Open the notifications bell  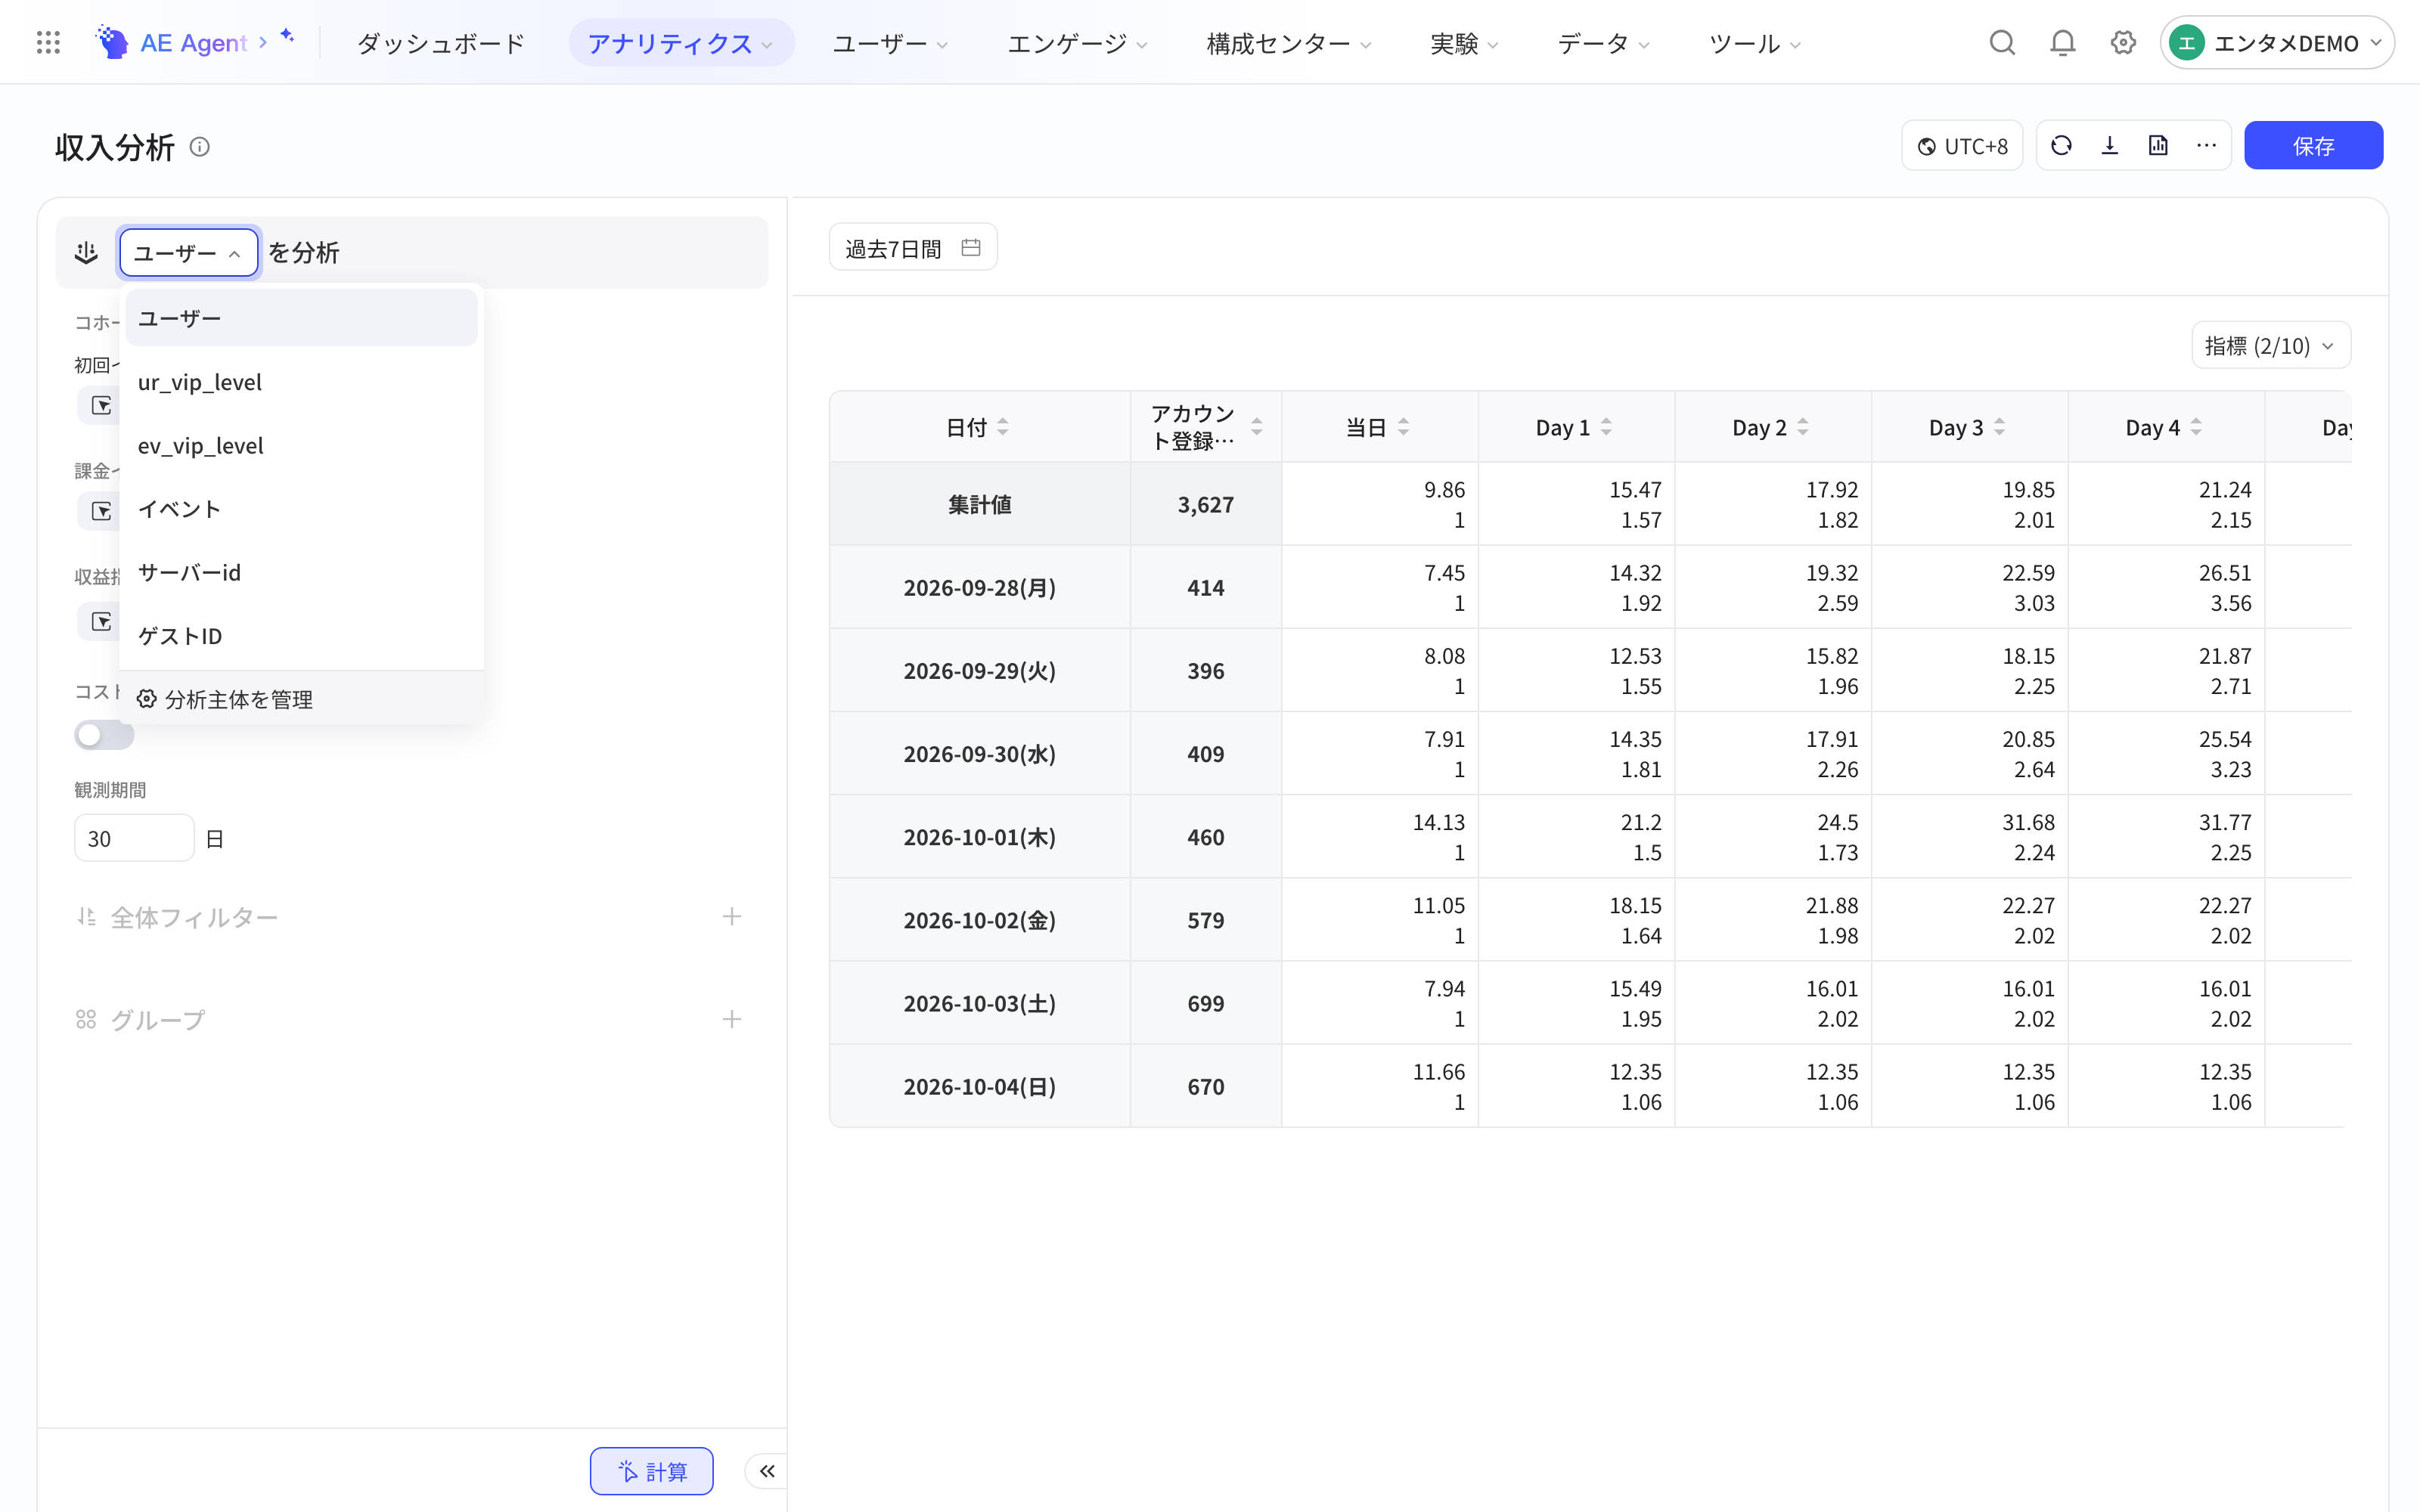2062,43
